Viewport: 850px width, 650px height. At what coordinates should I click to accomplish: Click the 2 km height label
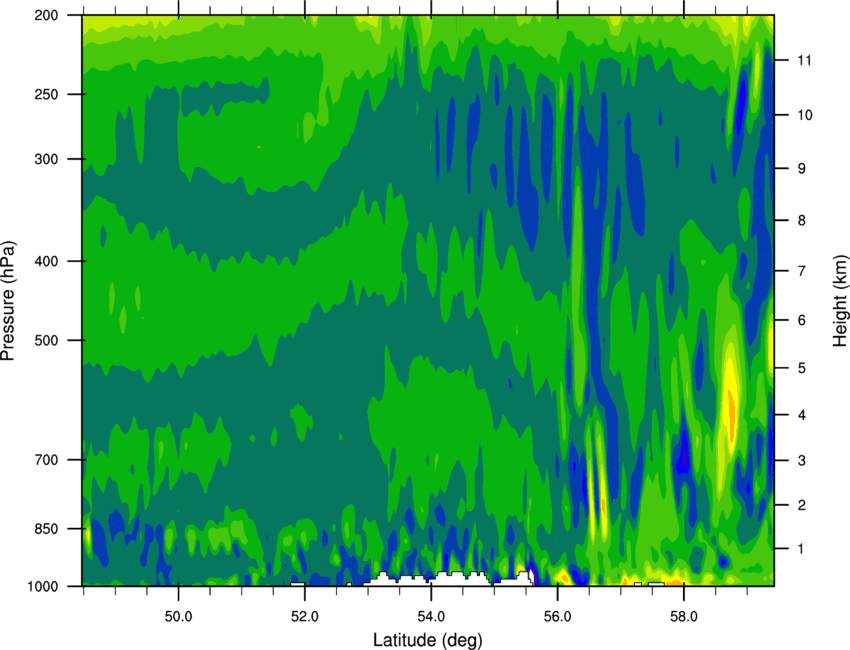pyautogui.click(x=801, y=505)
